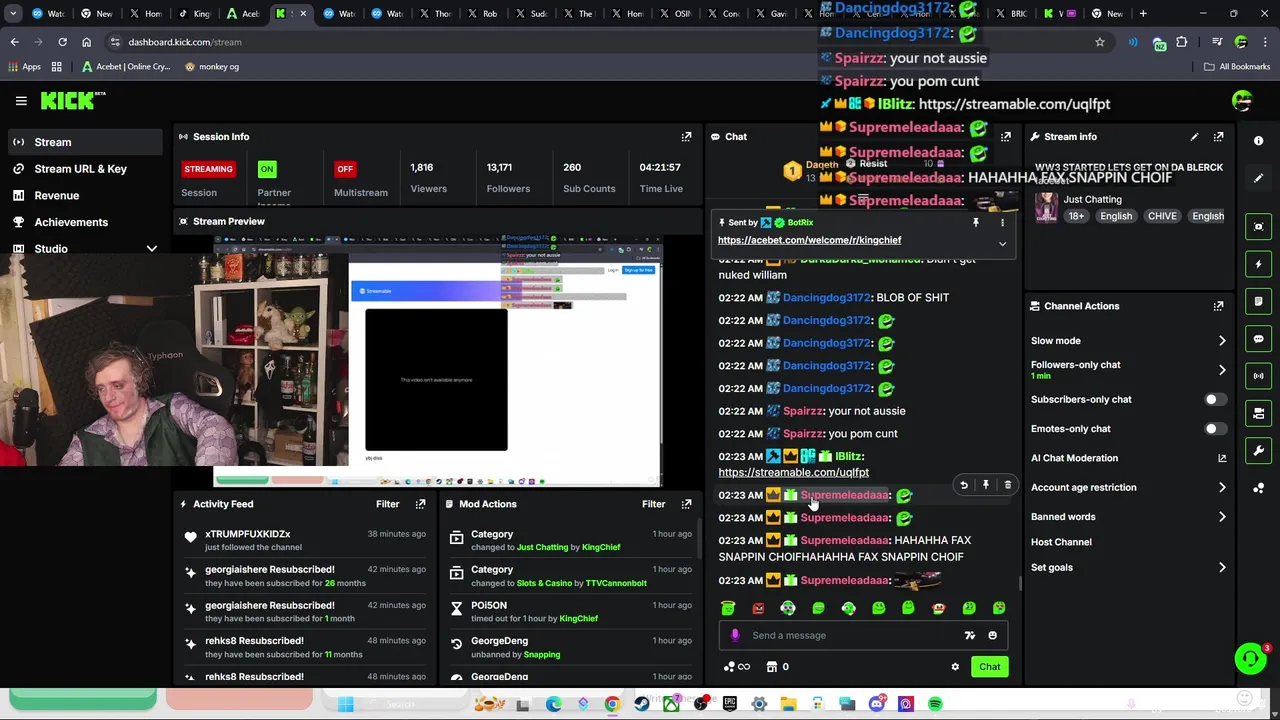Click the lightning bolt rail icon
Viewport: 1280px width, 720px height.
1259,264
